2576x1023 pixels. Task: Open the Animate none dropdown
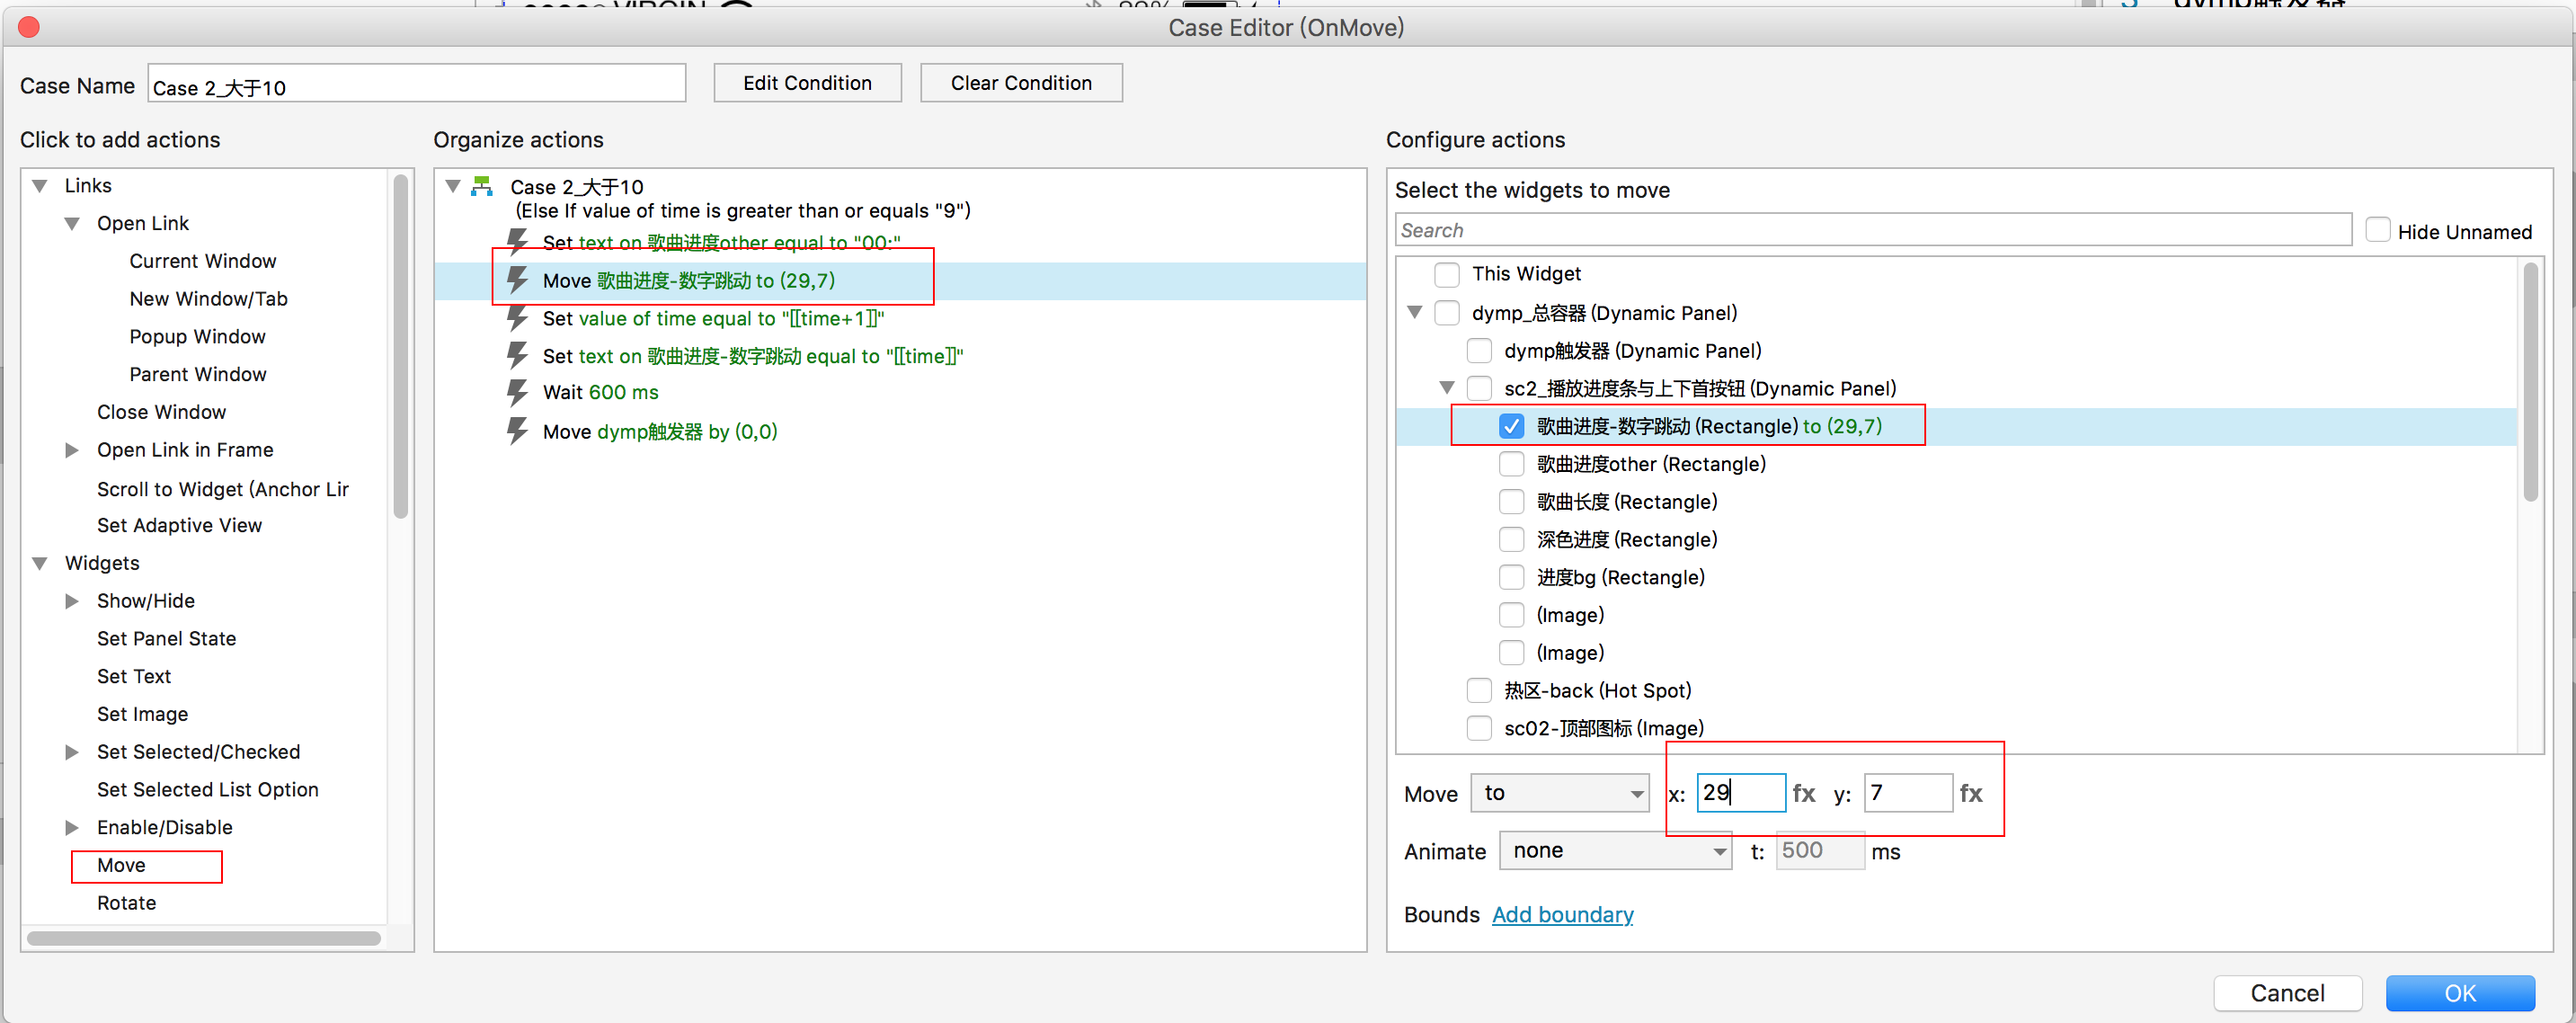point(1614,851)
